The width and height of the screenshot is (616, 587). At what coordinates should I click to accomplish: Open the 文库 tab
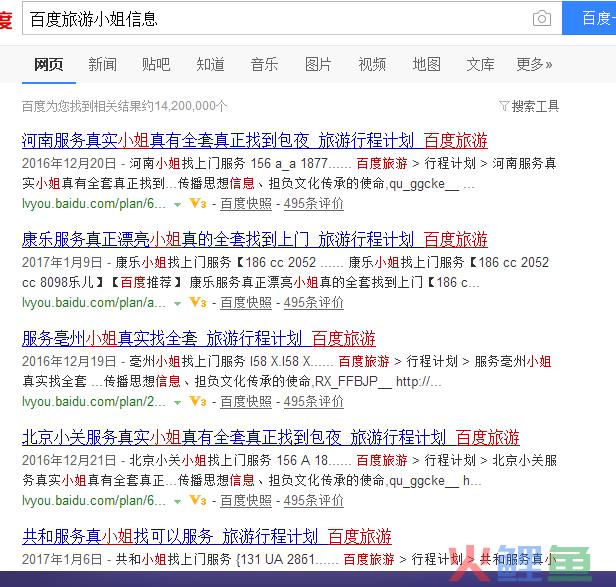click(x=480, y=64)
